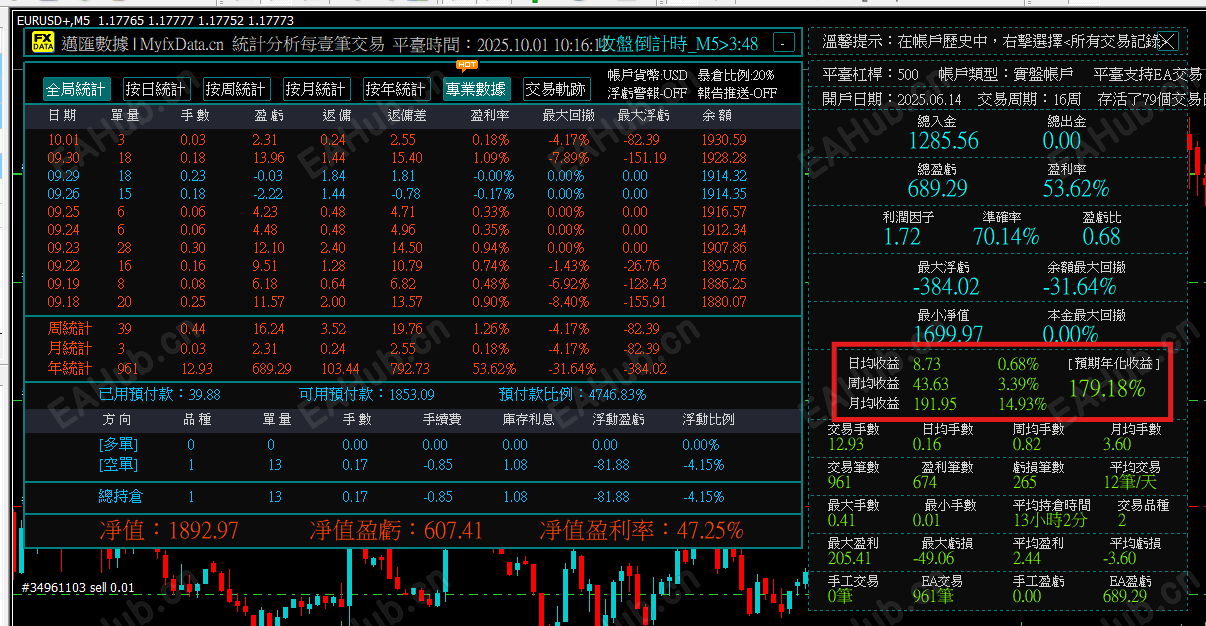Click the 年統計 summary row label
Viewport: 1206px width, 626px height.
pyautogui.click(x=70, y=369)
